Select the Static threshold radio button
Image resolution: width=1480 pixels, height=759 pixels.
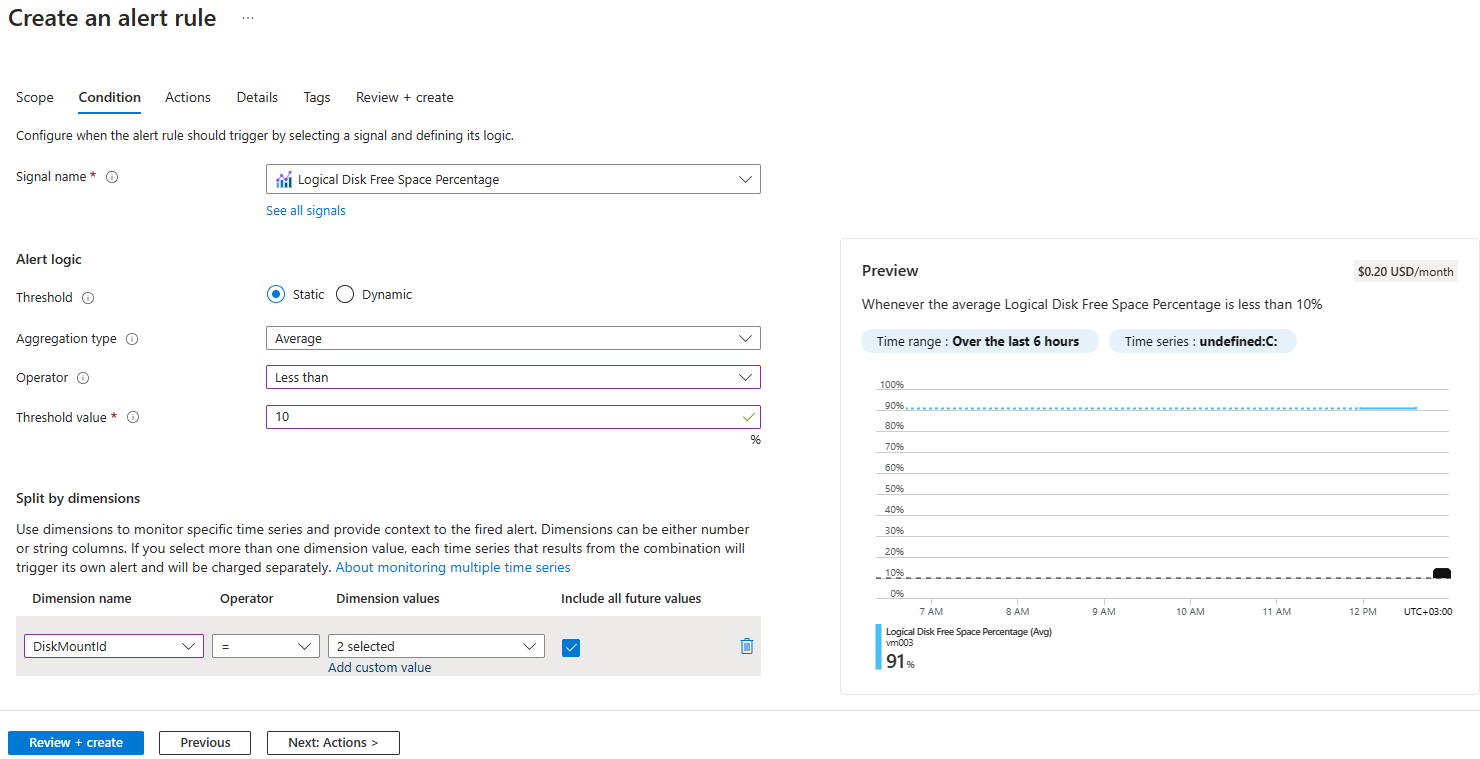pyautogui.click(x=276, y=294)
